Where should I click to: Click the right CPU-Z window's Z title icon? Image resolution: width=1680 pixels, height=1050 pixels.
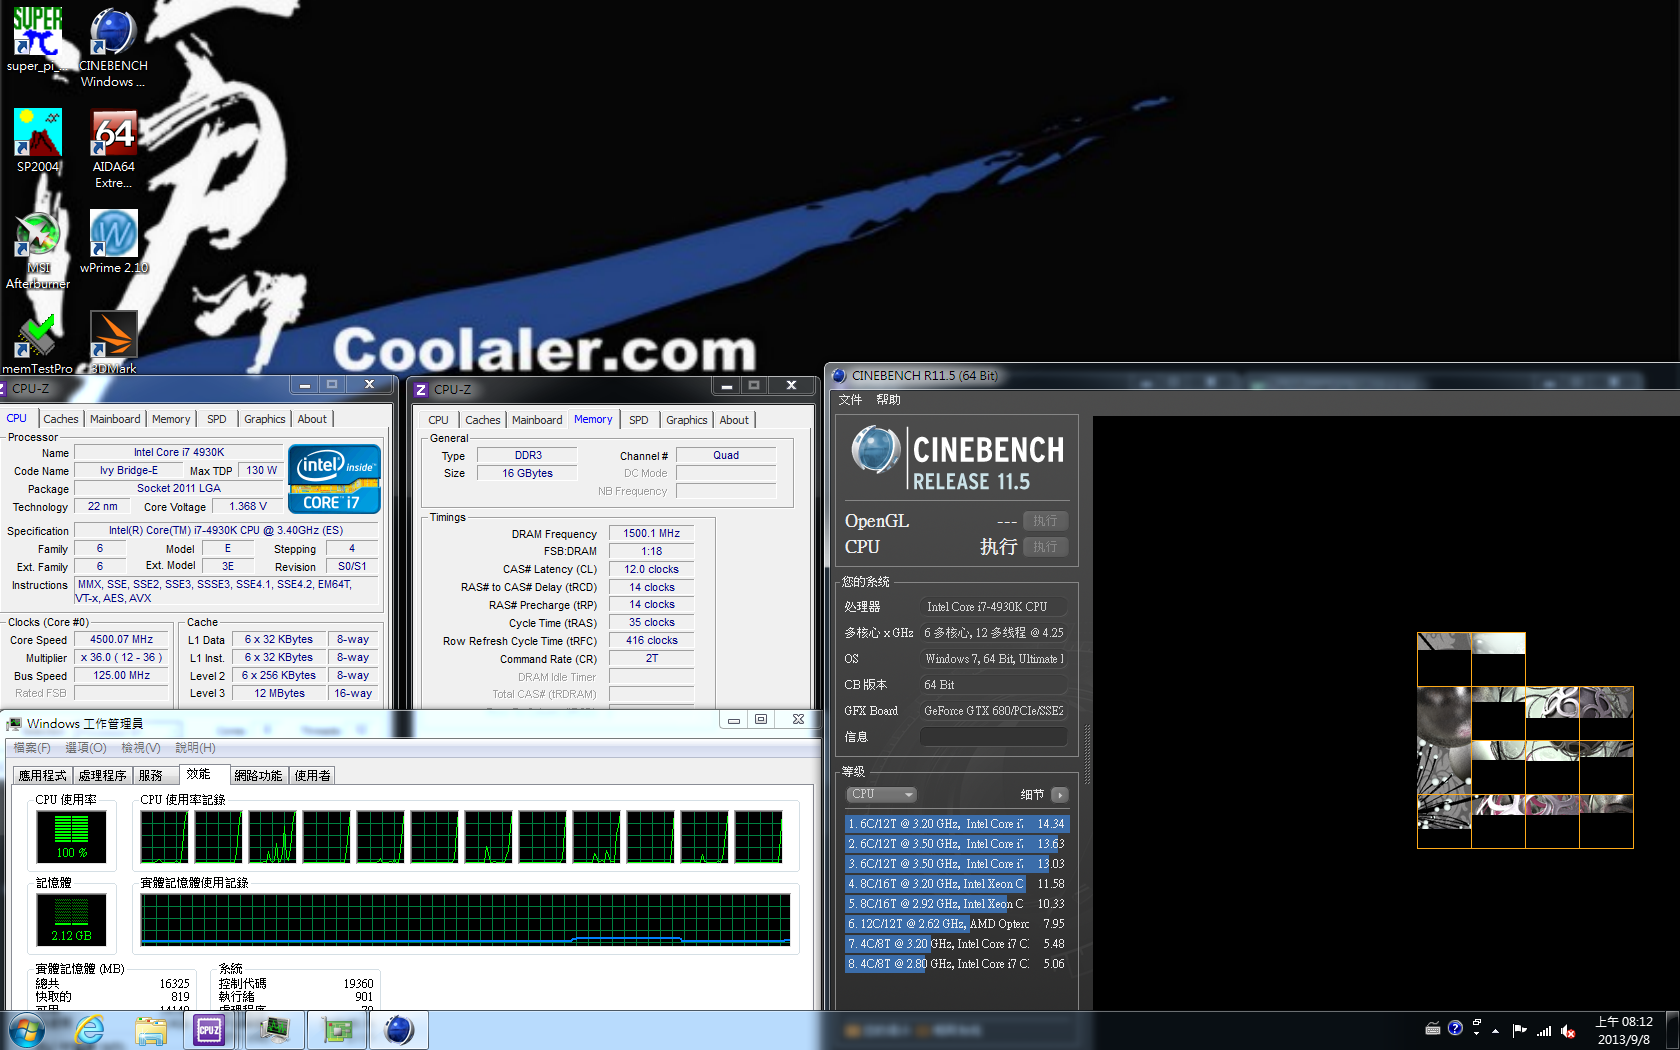pyautogui.click(x=421, y=390)
